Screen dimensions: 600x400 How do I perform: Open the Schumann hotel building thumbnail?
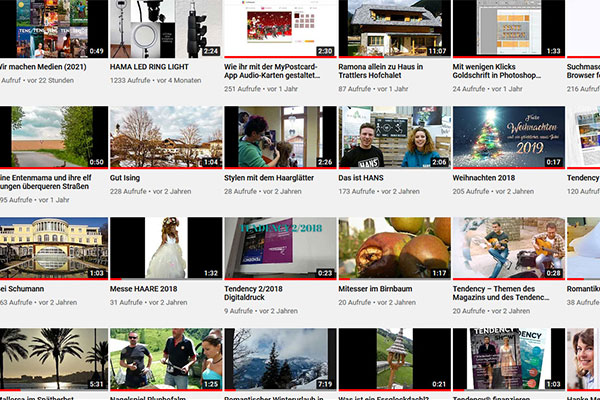coord(54,248)
